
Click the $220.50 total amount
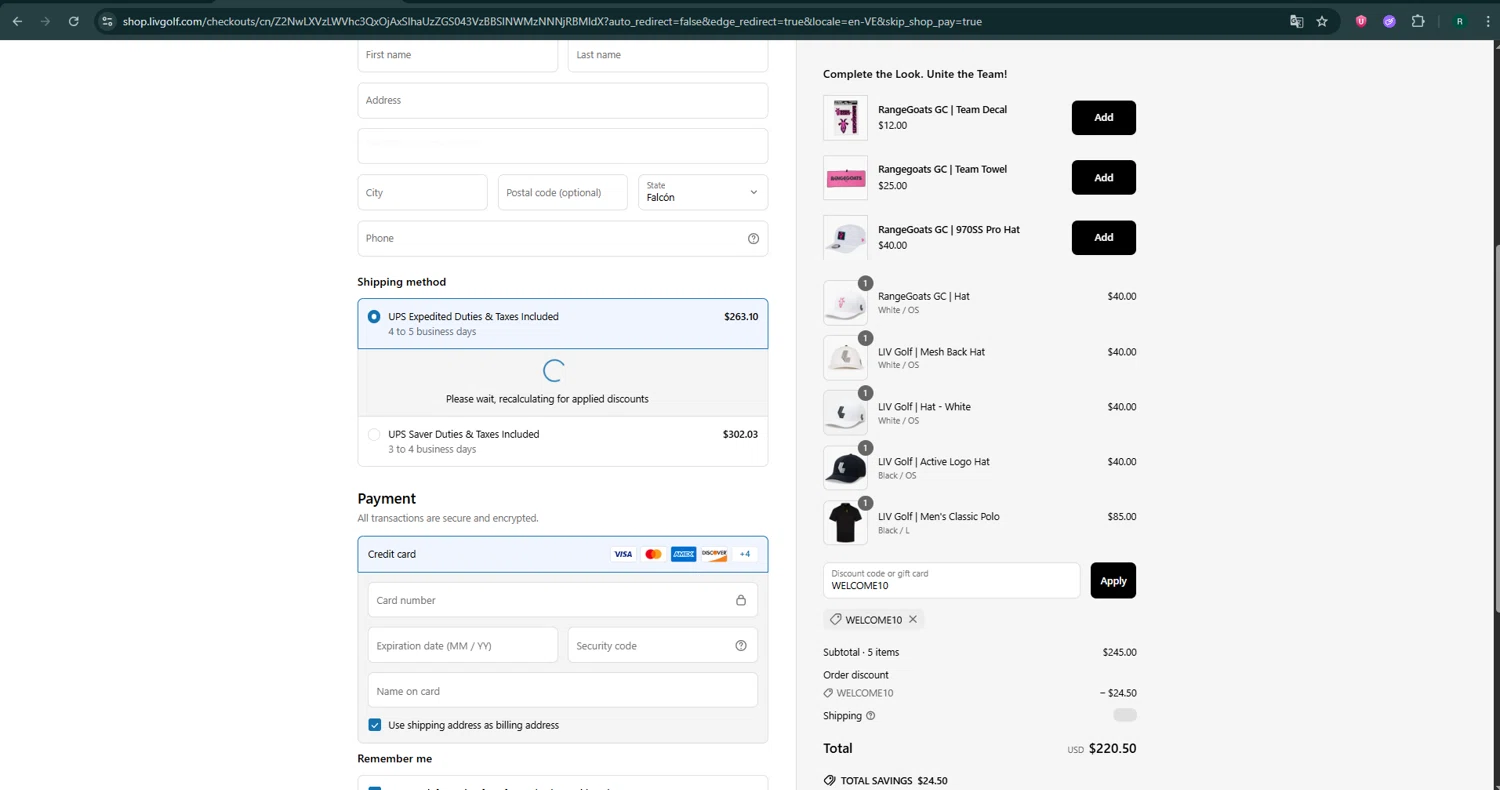point(1112,749)
